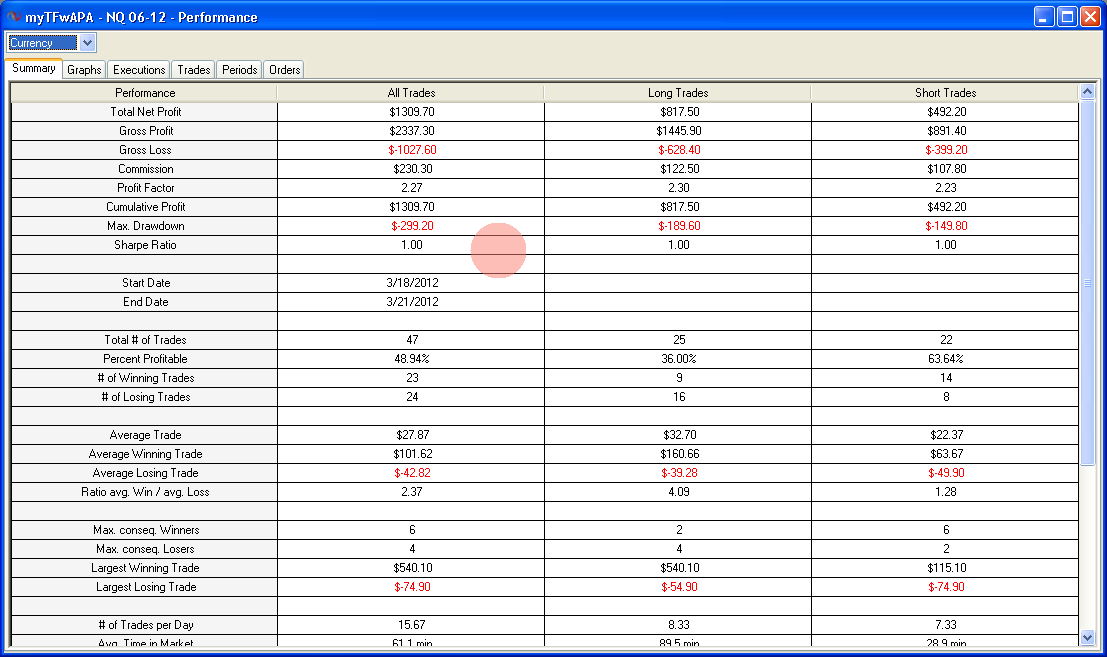Viewport: 1107px width, 657px height.
Task: Select the Cumulative Profit row label
Action: click(x=145, y=207)
